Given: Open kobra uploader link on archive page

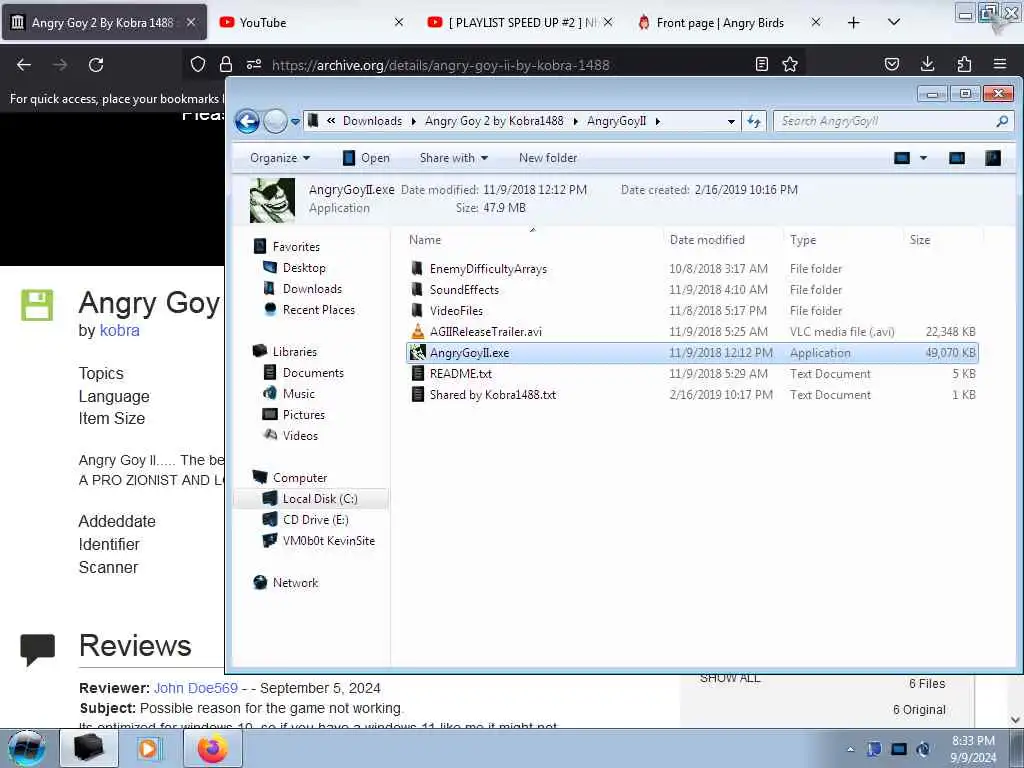Looking at the screenshot, I should point(120,330).
